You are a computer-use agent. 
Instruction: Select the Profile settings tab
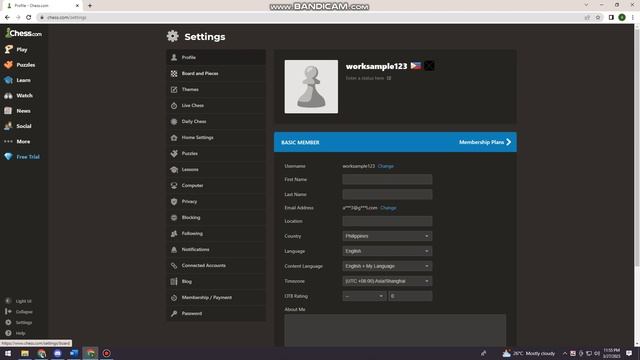coord(216,58)
